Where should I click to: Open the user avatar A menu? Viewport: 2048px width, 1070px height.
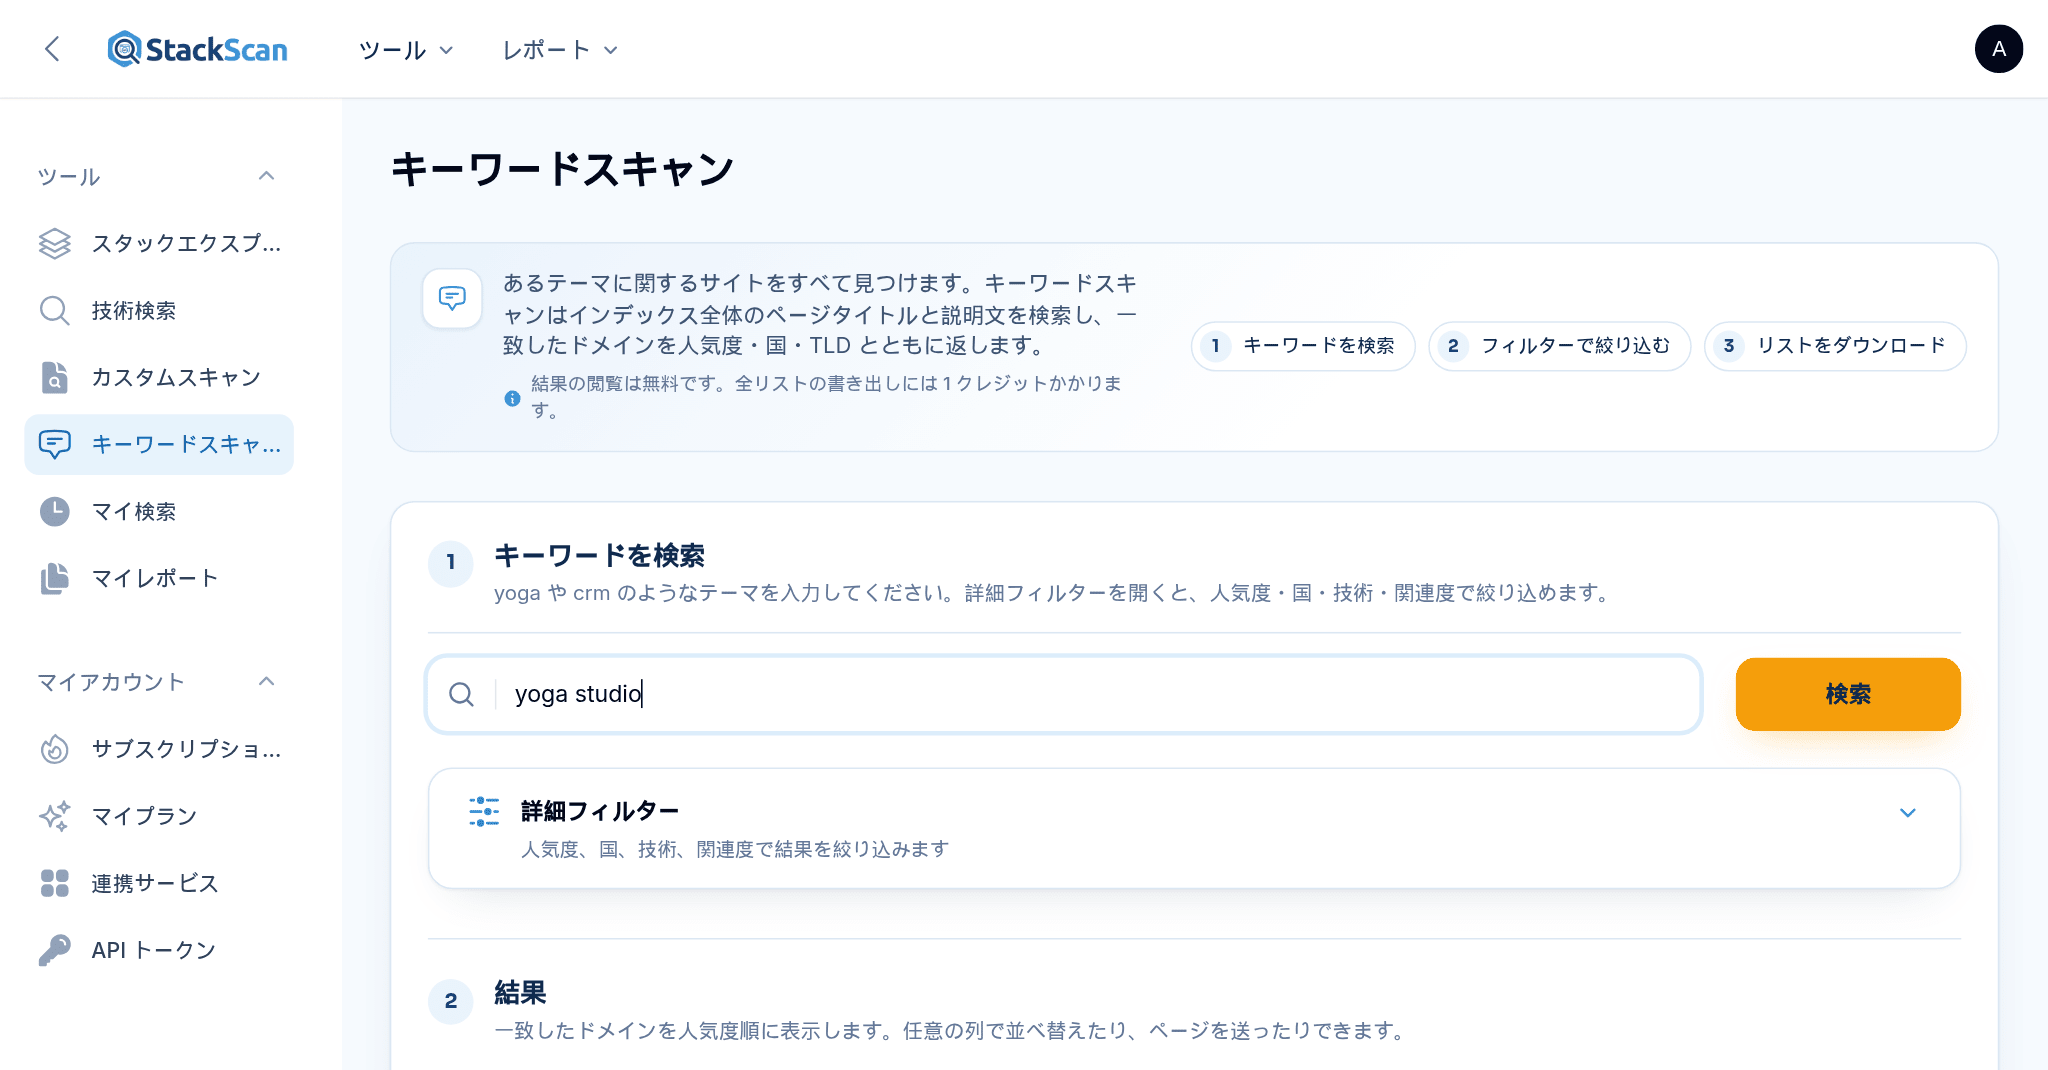(1998, 49)
